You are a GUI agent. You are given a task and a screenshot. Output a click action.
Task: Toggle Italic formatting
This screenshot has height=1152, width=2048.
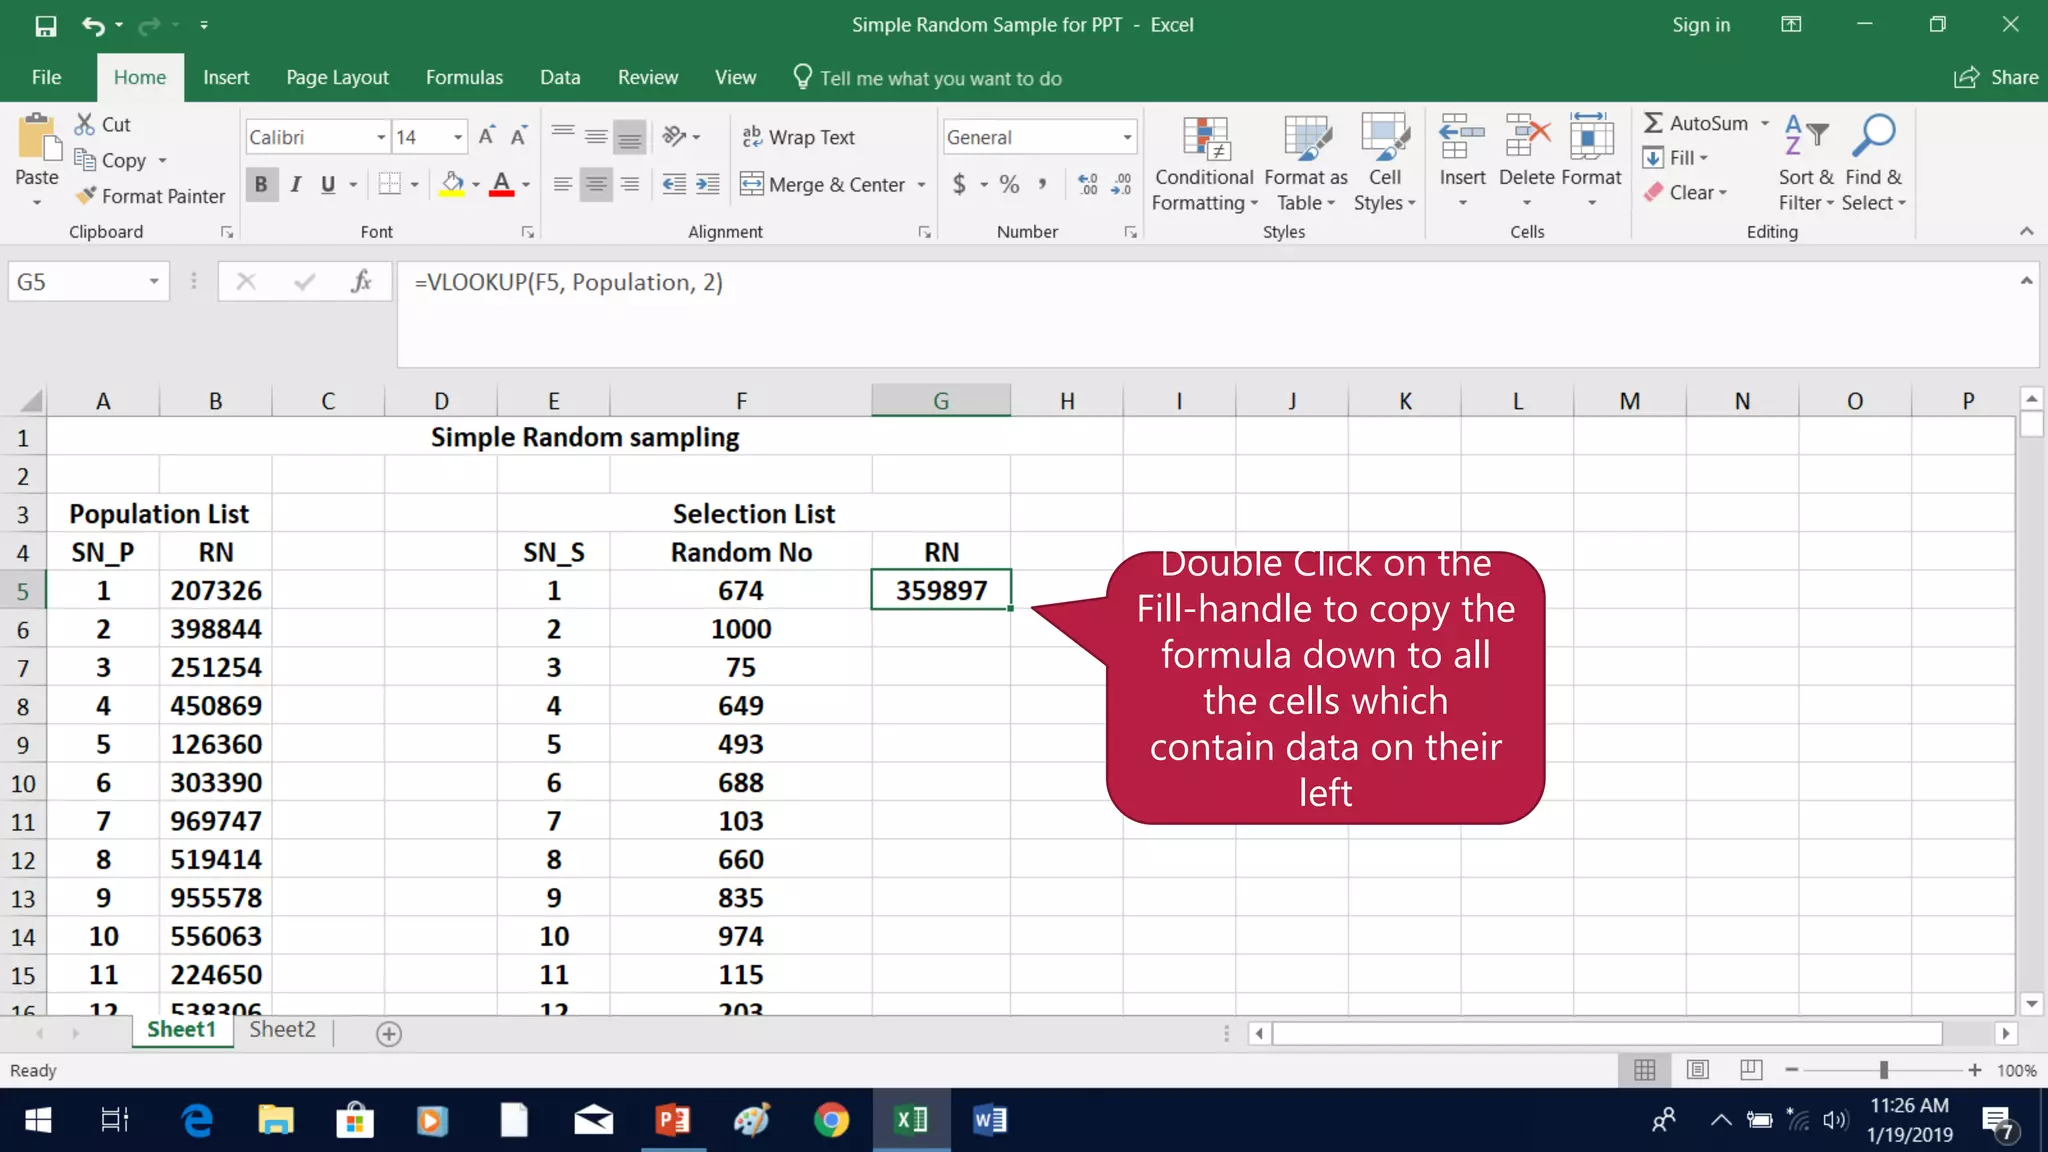tap(295, 184)
